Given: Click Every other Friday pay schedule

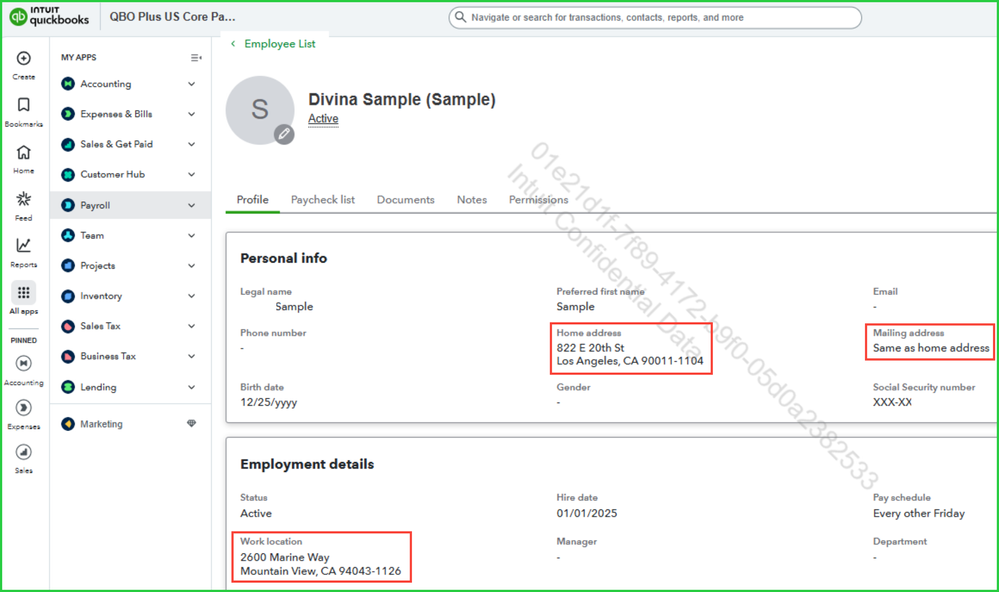Looking at the screenshot, I should pyautogui.click(x=919, y=513).
